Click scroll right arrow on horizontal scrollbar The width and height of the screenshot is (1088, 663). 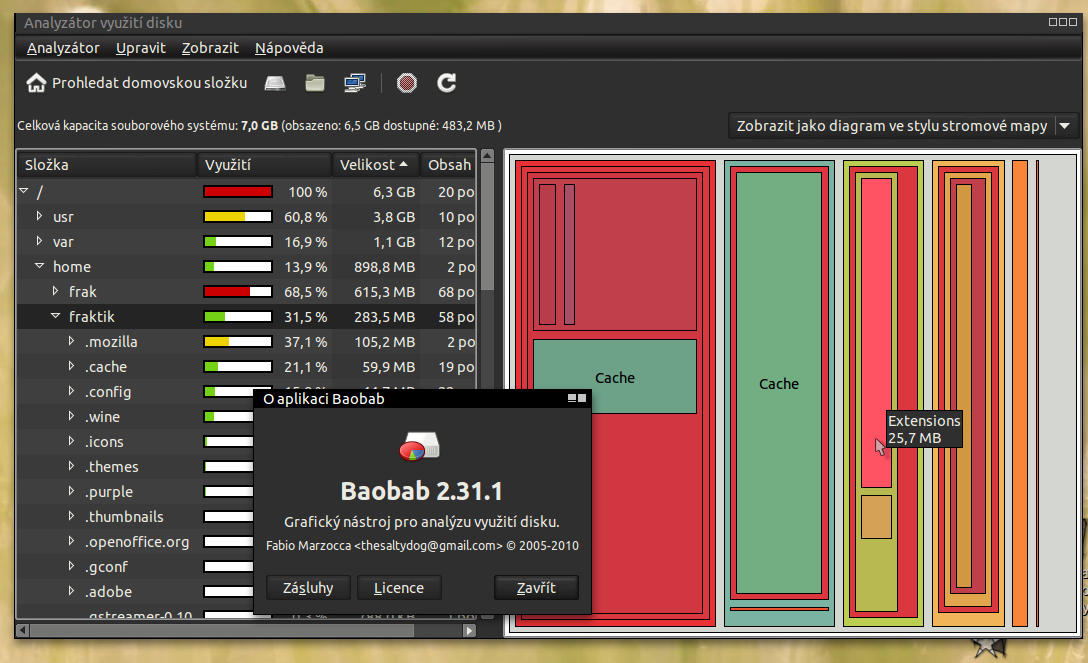[x=470, y=630]
